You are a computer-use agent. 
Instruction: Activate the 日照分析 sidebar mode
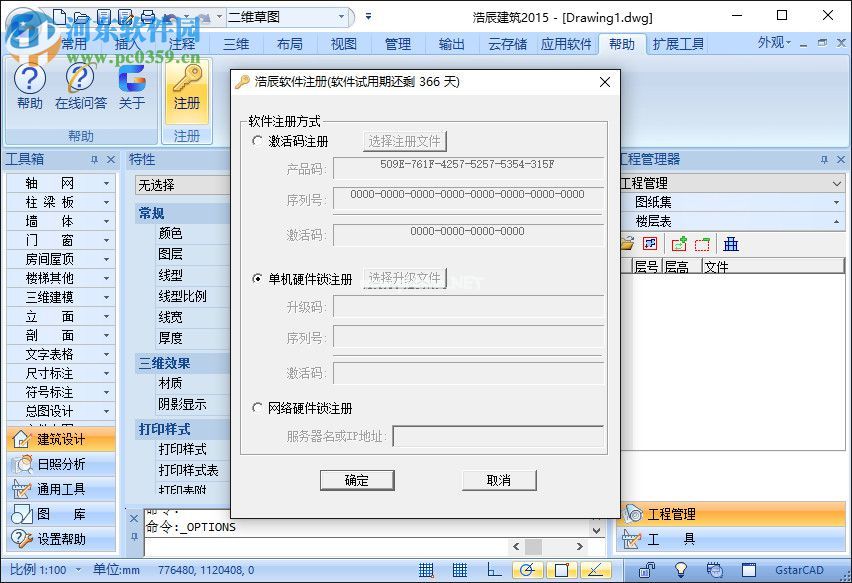pyautogui.click(x=60, y=464)
